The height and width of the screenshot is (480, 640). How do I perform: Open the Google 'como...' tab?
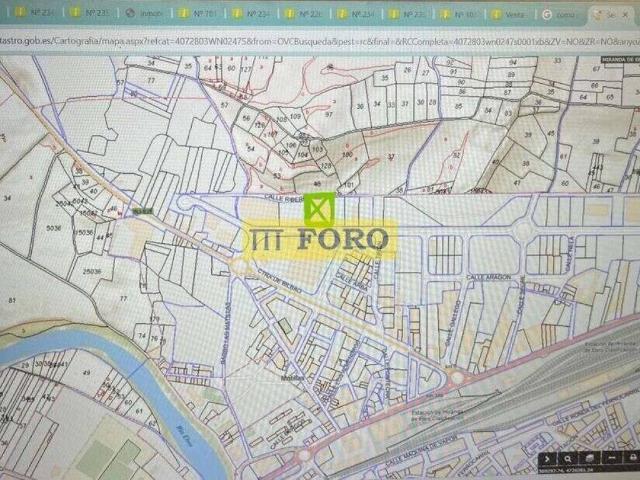560,15
